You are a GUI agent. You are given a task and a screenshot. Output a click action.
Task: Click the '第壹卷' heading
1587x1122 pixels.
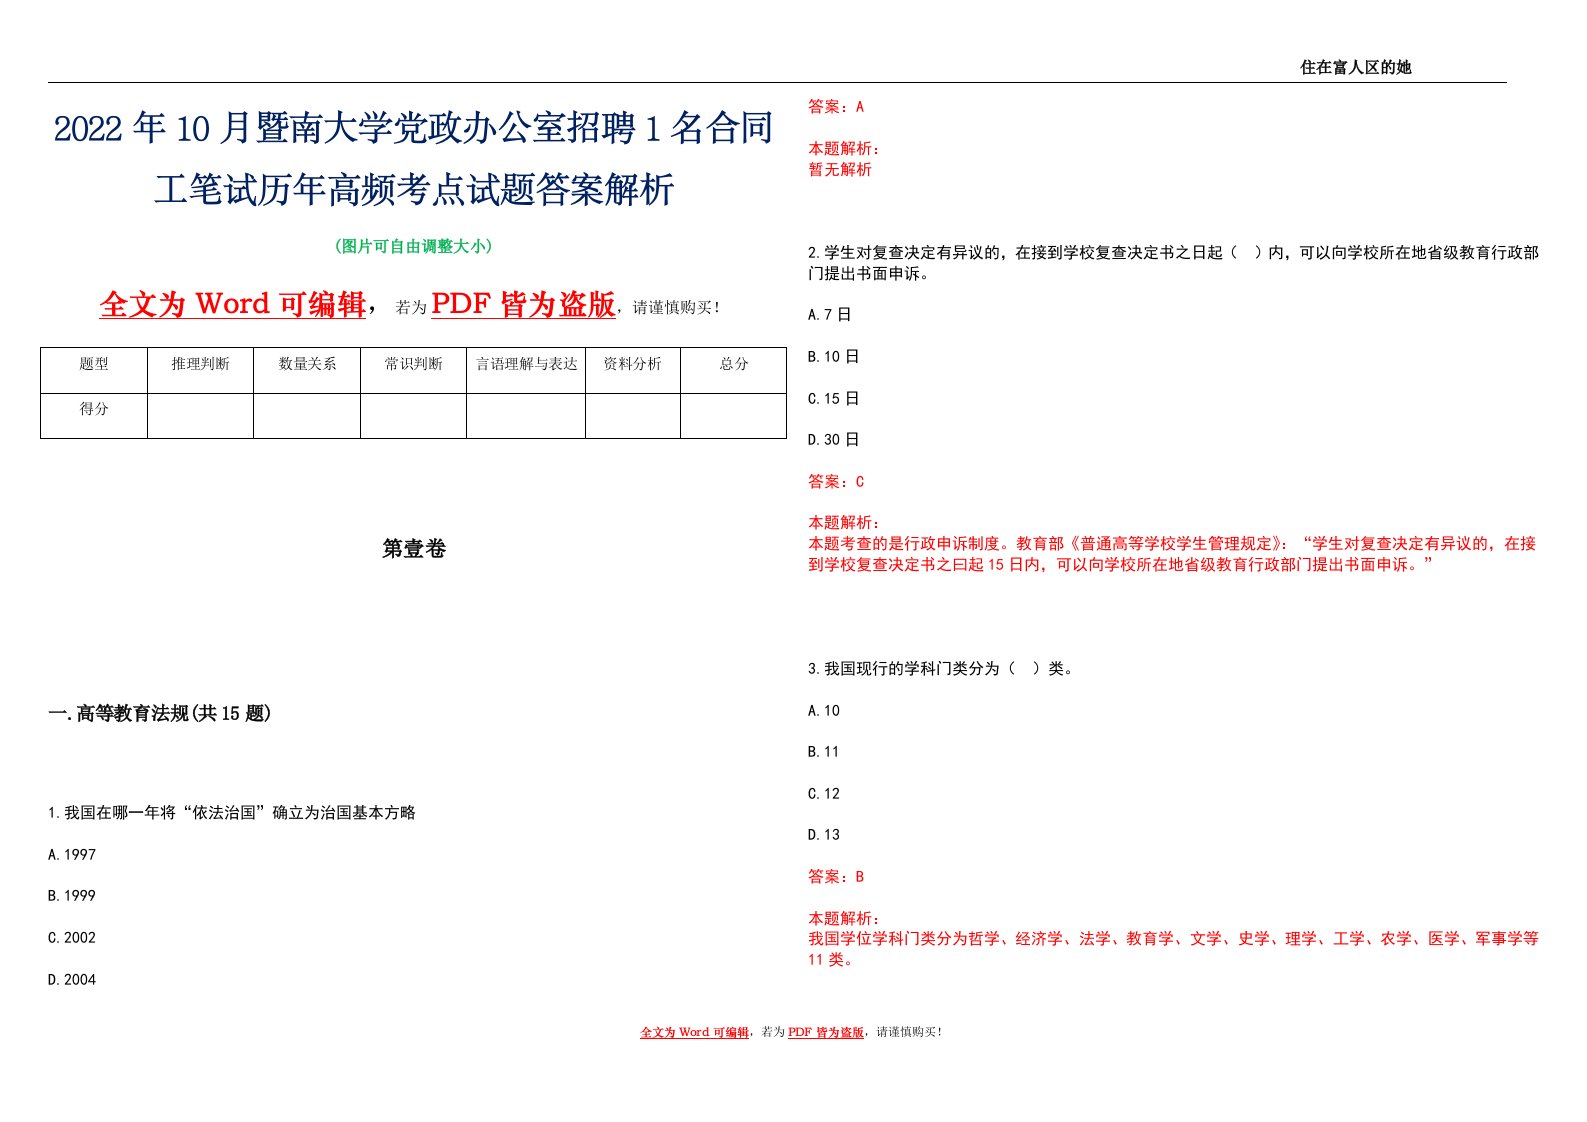click(x=413, y=549)
